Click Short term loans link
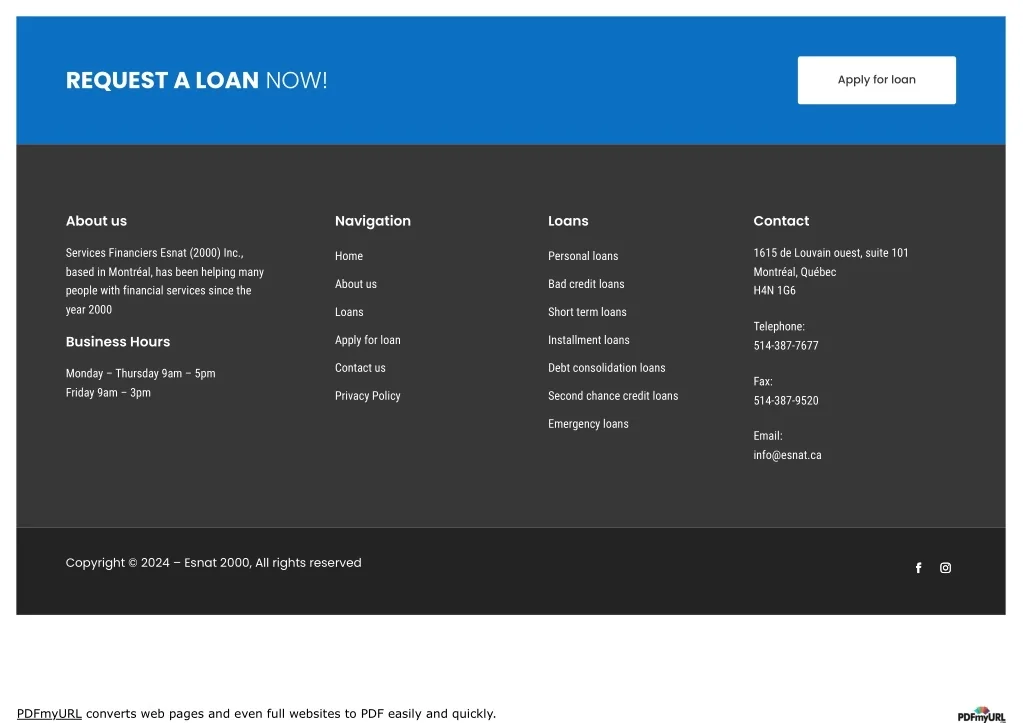The height and width of the screenshot is (723, 1023). tap(587, 312)
